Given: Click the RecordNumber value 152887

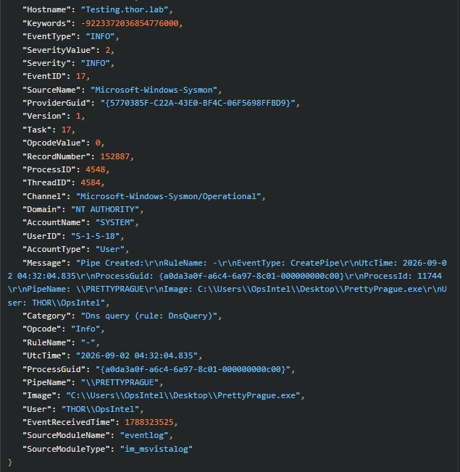Looking at the screenshot, I should click(x=115, y=156).
